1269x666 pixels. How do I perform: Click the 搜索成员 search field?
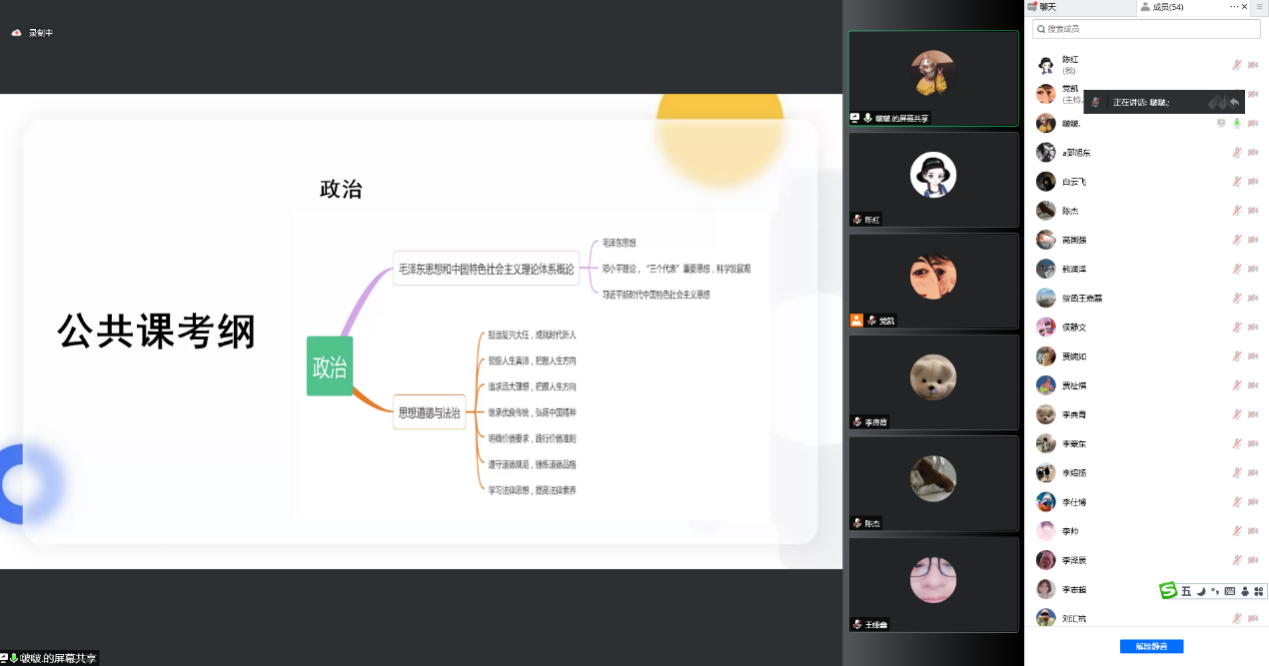[x=1145, y=30]
